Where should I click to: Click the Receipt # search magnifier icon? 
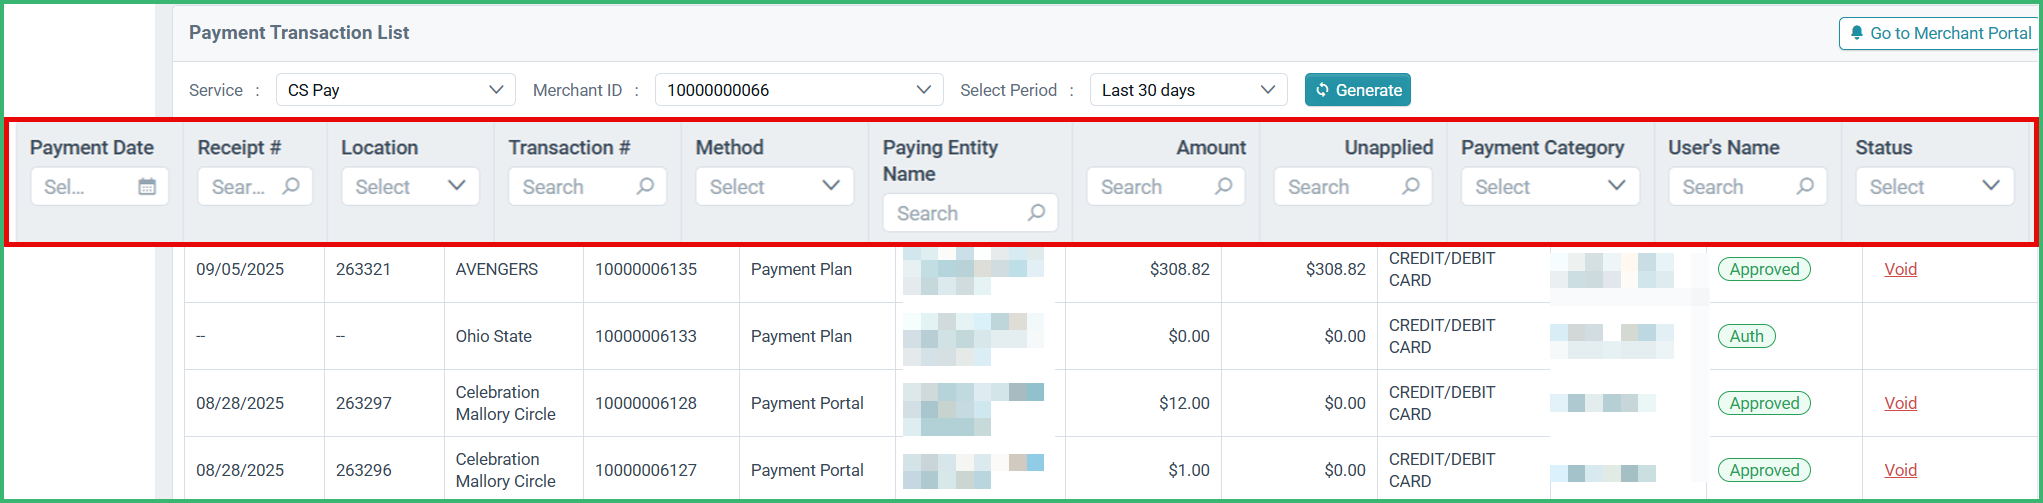click(x=291, y=186)
